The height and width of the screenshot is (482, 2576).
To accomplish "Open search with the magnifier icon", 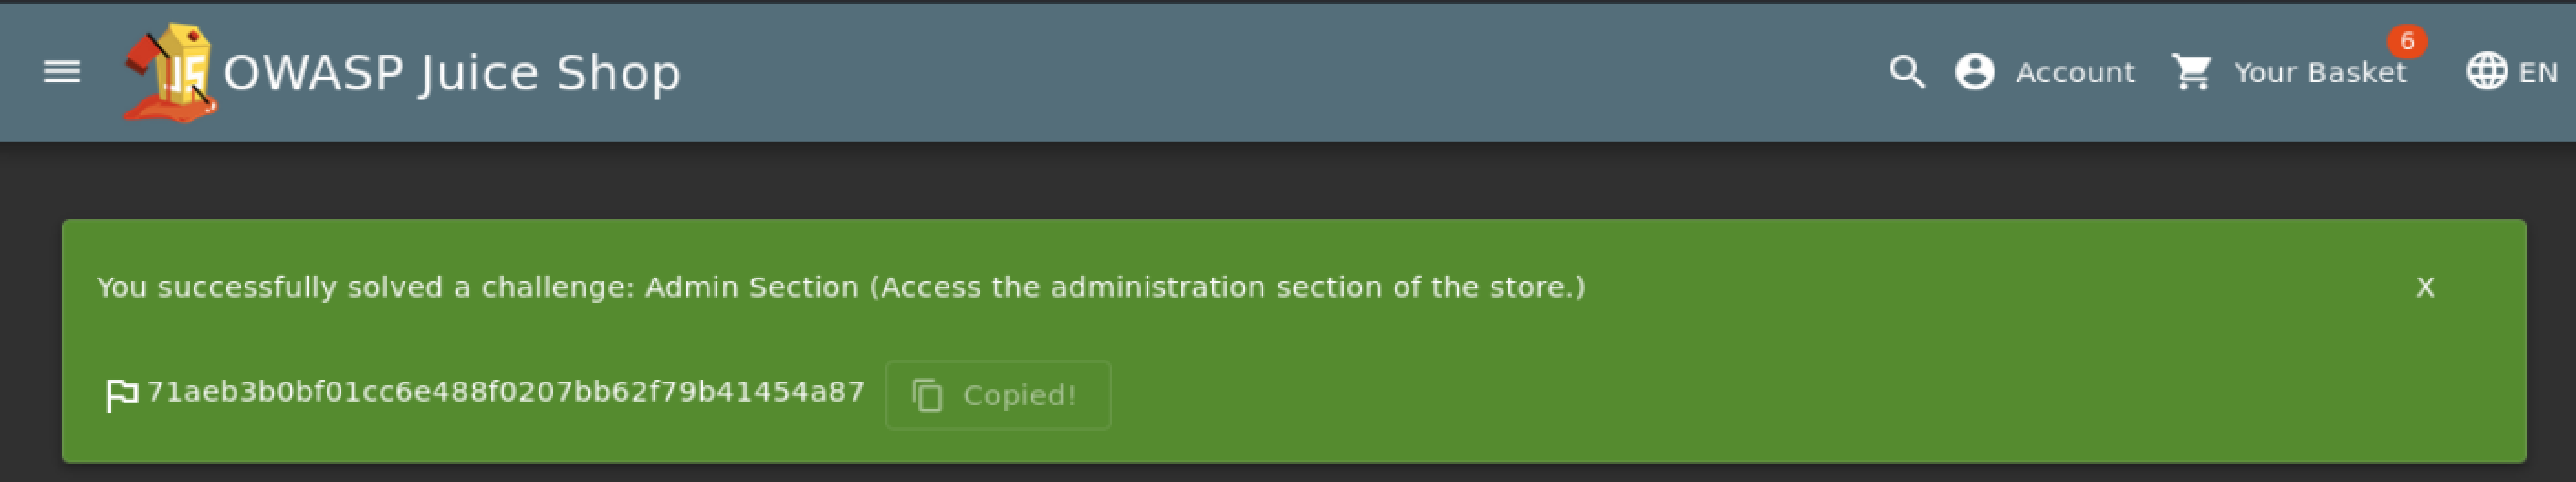I will (x=1906, y=72).
